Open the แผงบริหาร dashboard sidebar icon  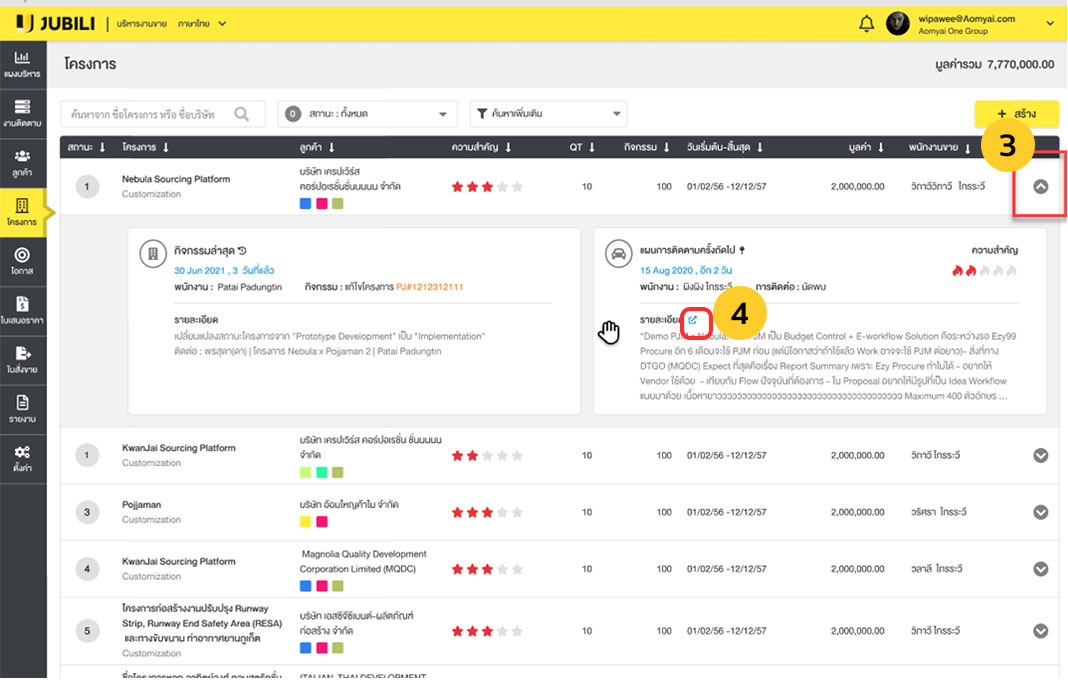coord(22,64)
